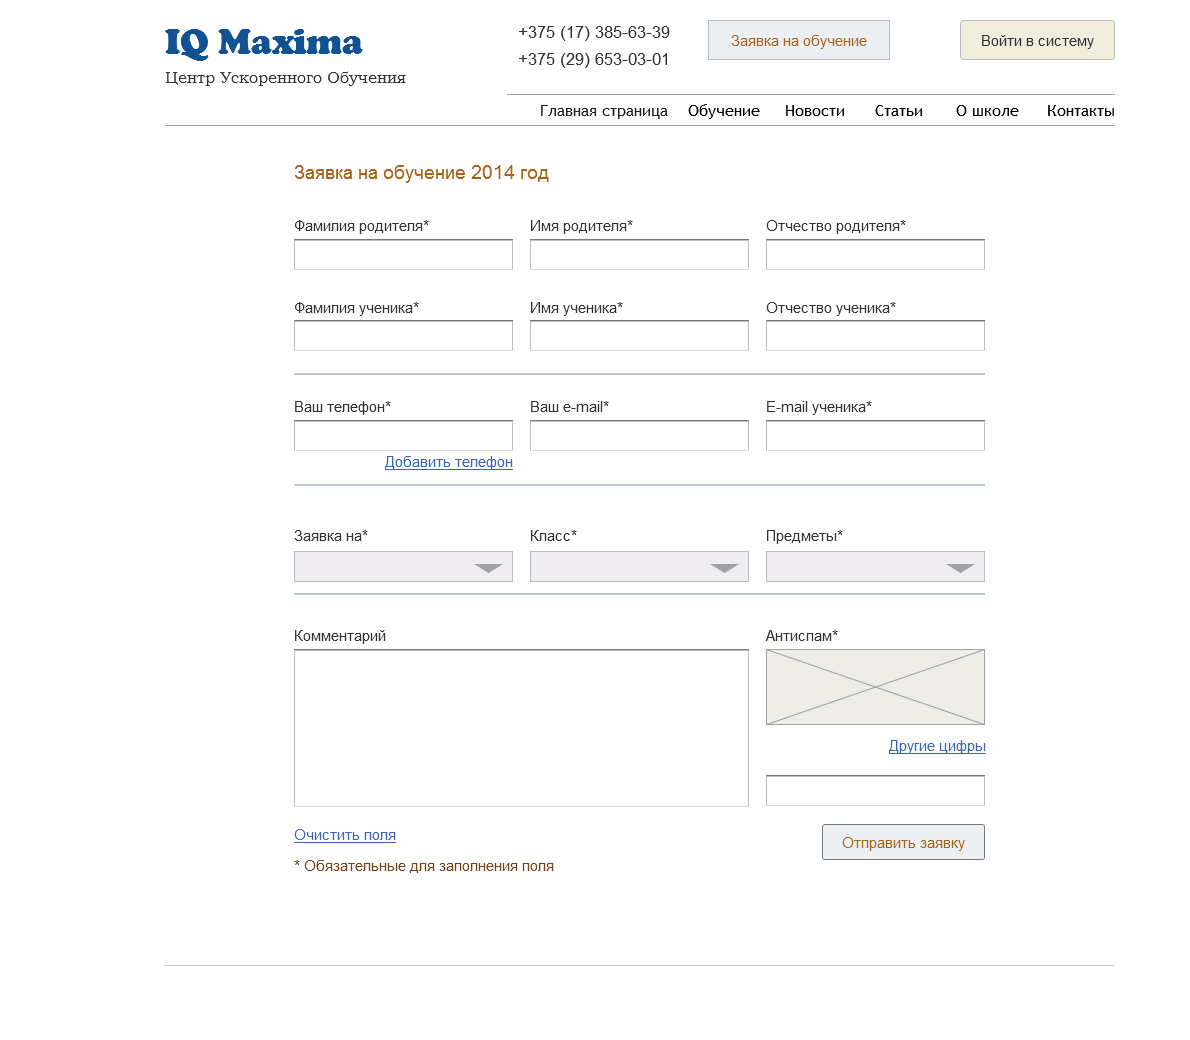Click the Другие цифры link
Image resolution: width=1190 pixels, height=1040 pixels.
[937, 746]
